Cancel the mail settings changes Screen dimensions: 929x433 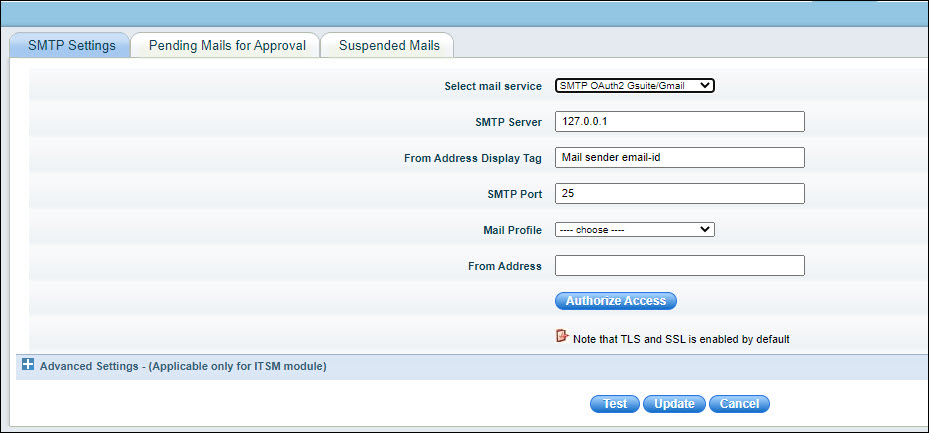(x=739, y=404)
